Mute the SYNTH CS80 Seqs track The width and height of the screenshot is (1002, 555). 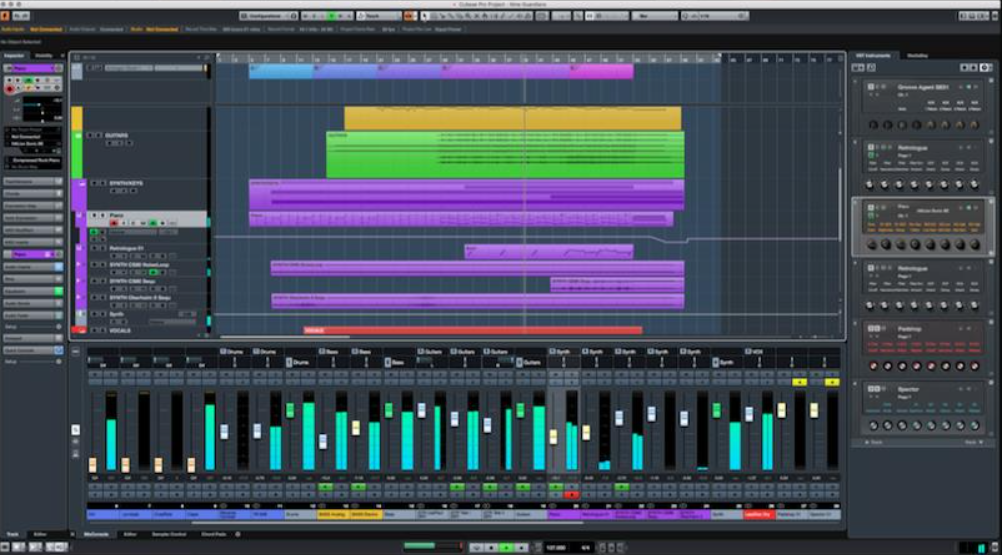94,281
